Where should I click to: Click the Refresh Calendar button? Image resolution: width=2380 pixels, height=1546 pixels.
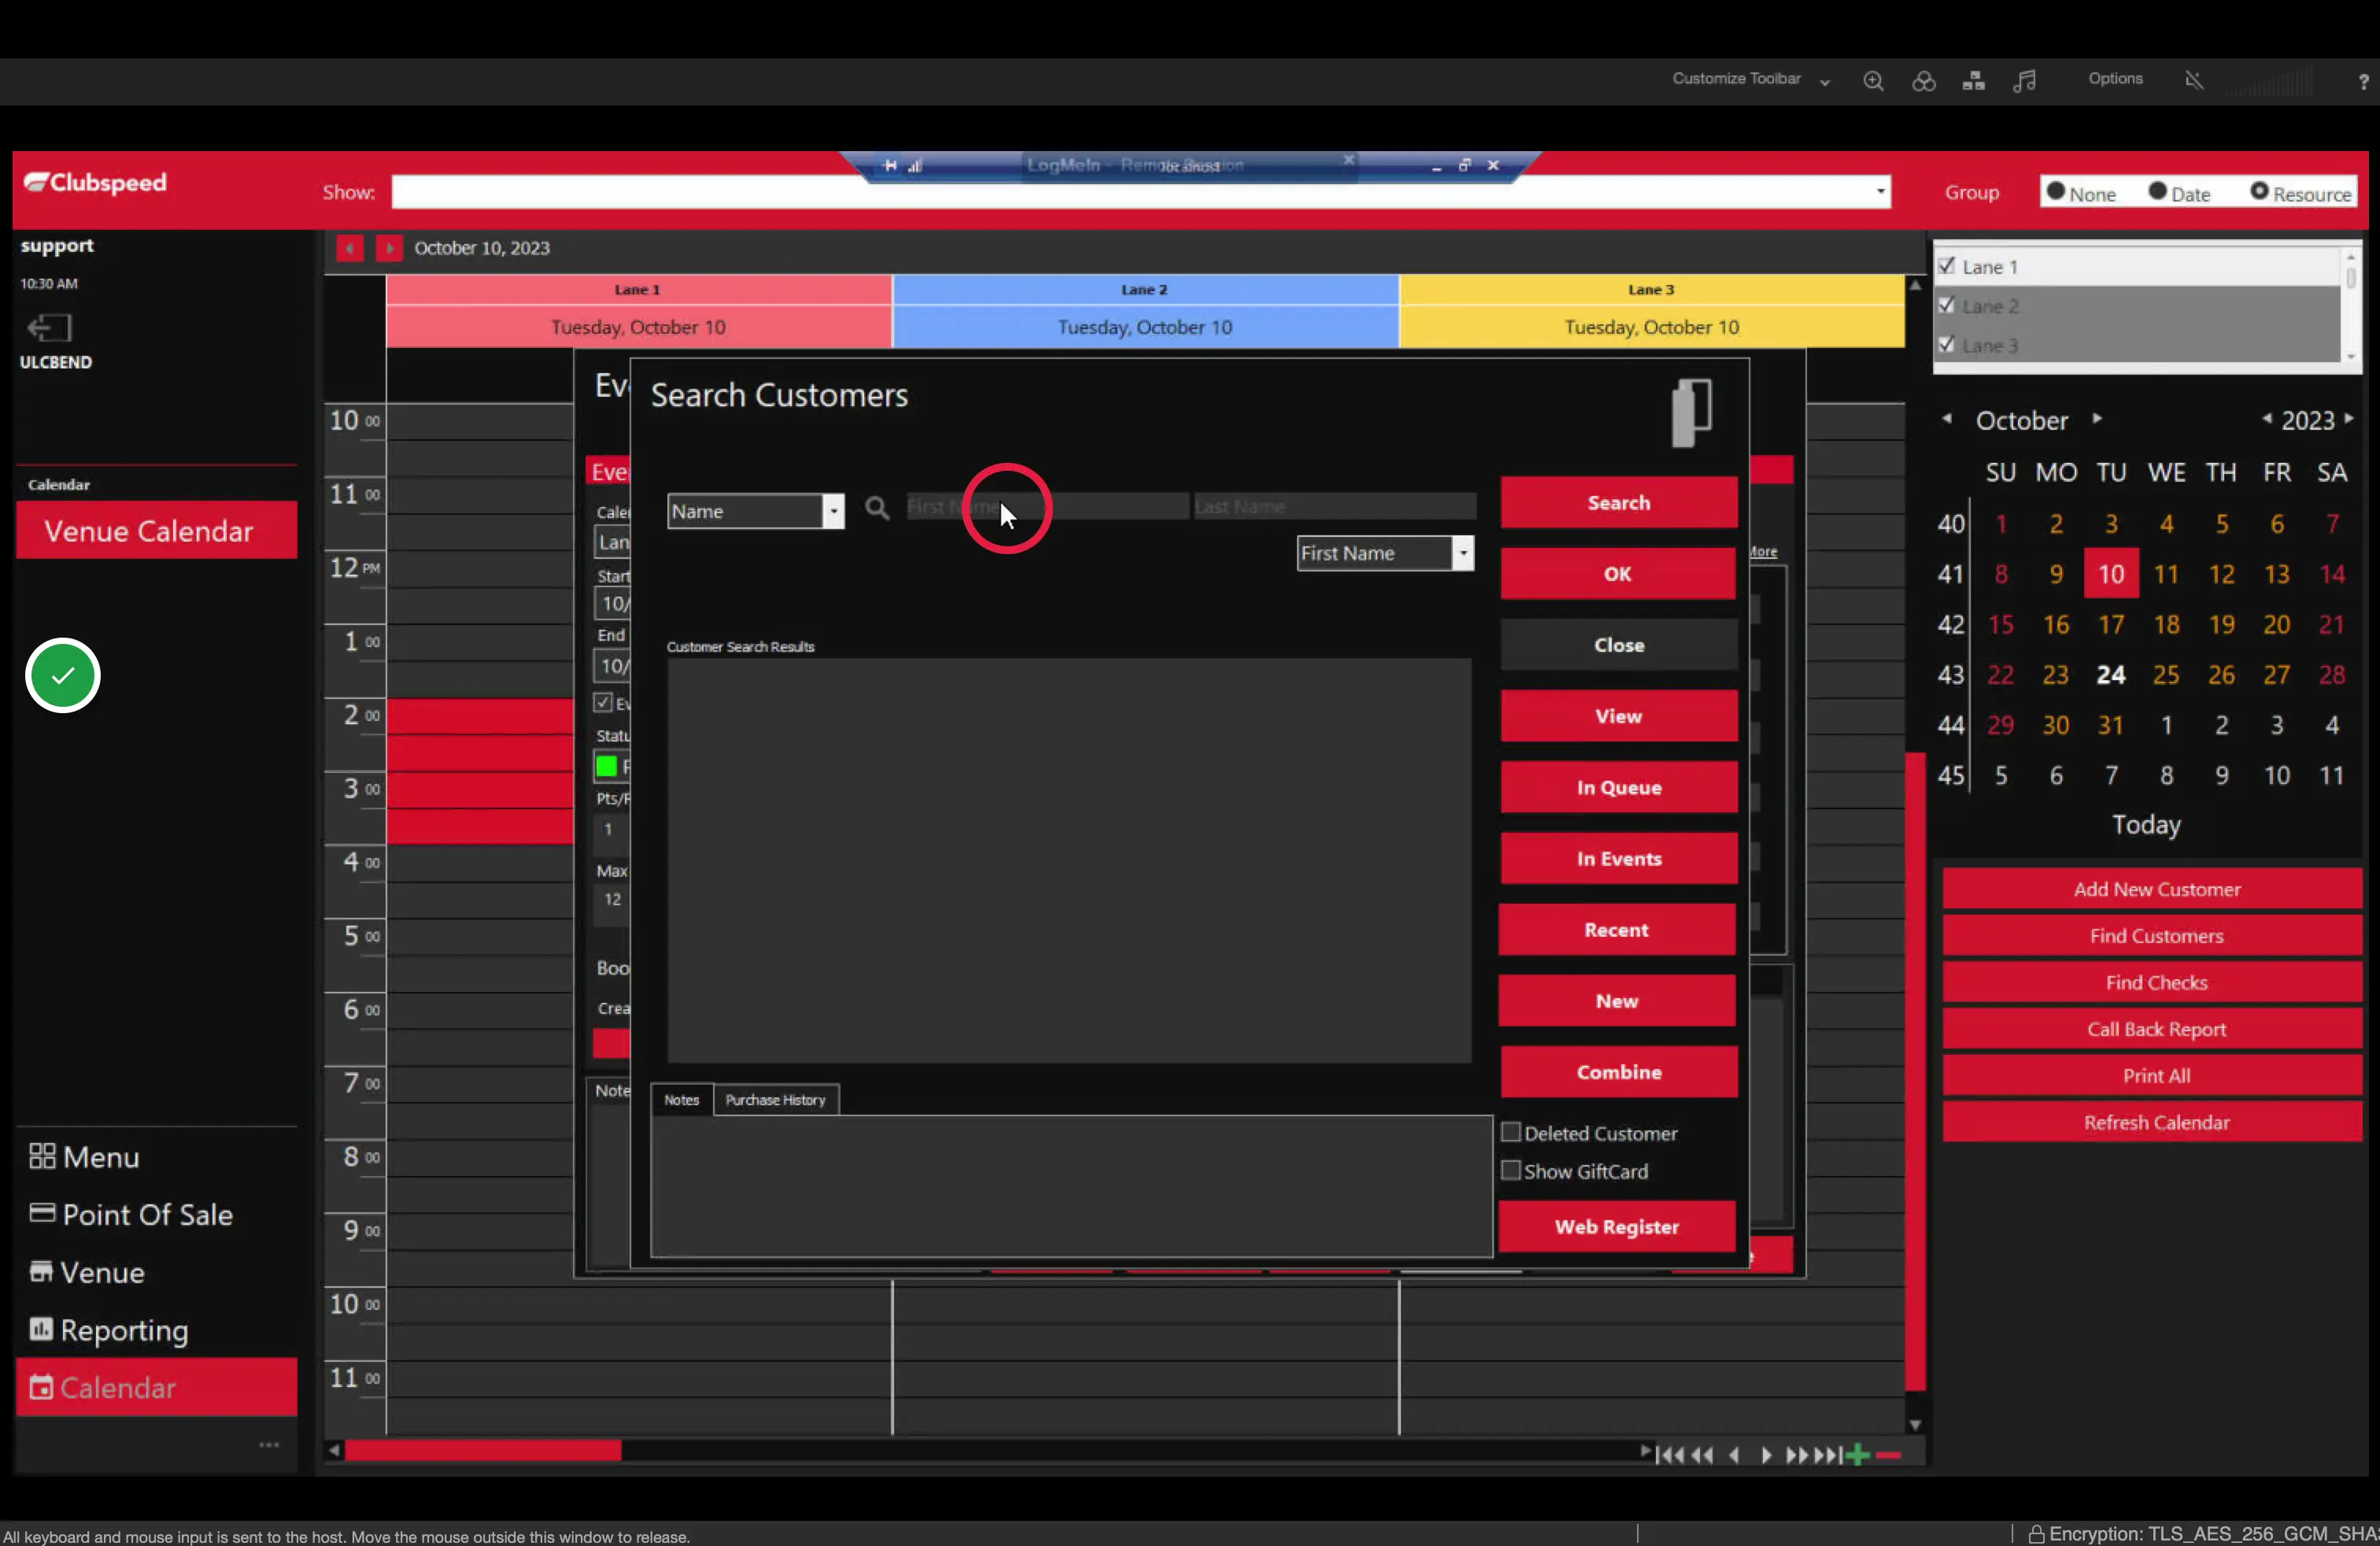[2153, 1122]
